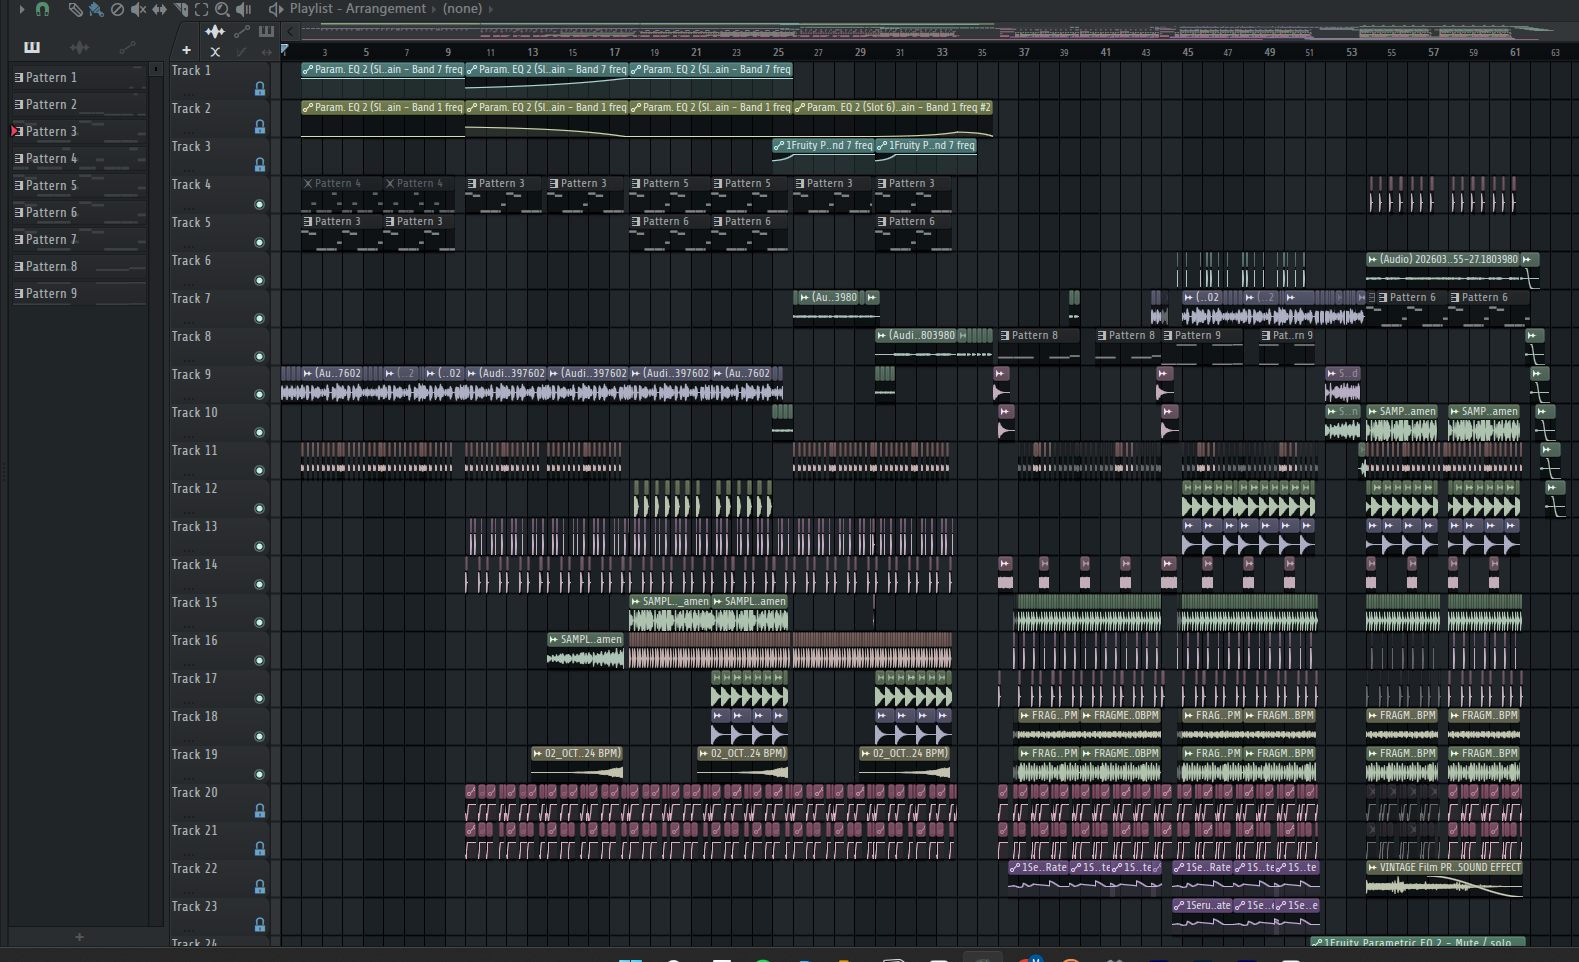The width and height of the screenshot is (1579, 962).
Task: Click Pattern 5 piano-roll icon in picker
Action: tap(19, 186)
